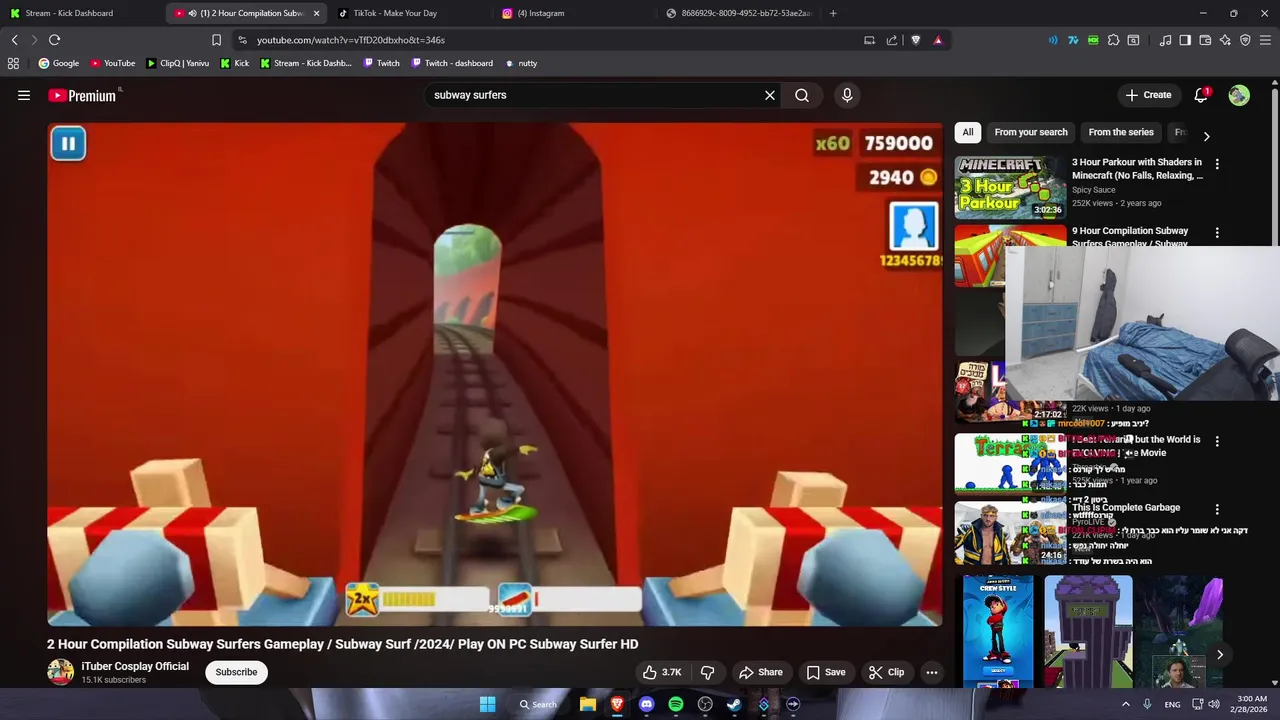Click the Brave Shields lion icon
The width and height of the screenshot is (1280, 720).
tap(915, 40)
